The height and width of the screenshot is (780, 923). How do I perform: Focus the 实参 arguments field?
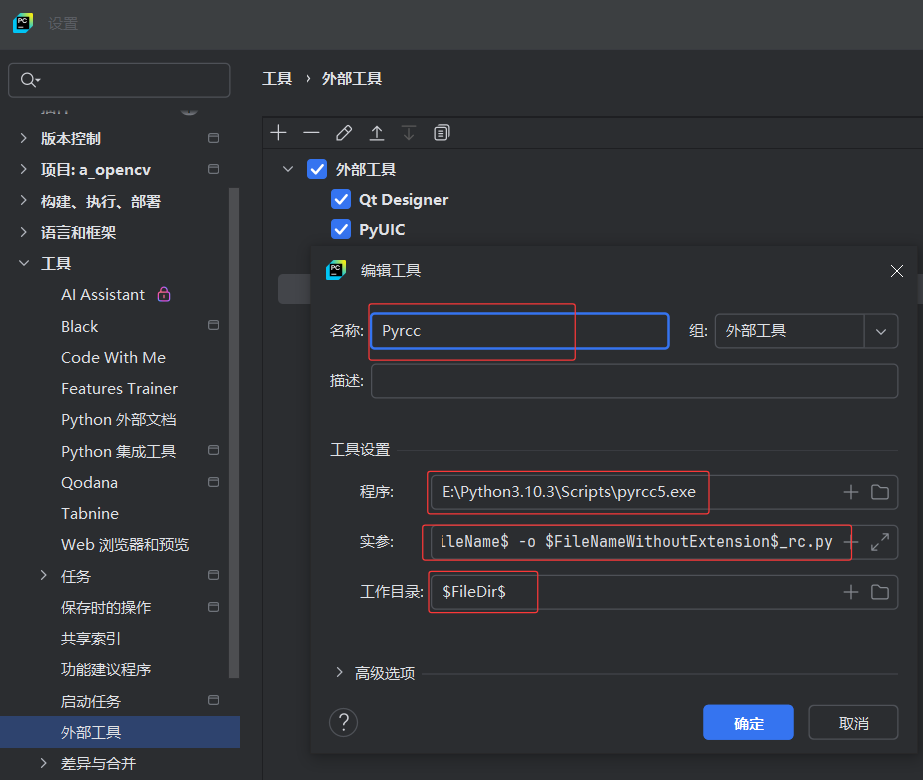(637, 542)
